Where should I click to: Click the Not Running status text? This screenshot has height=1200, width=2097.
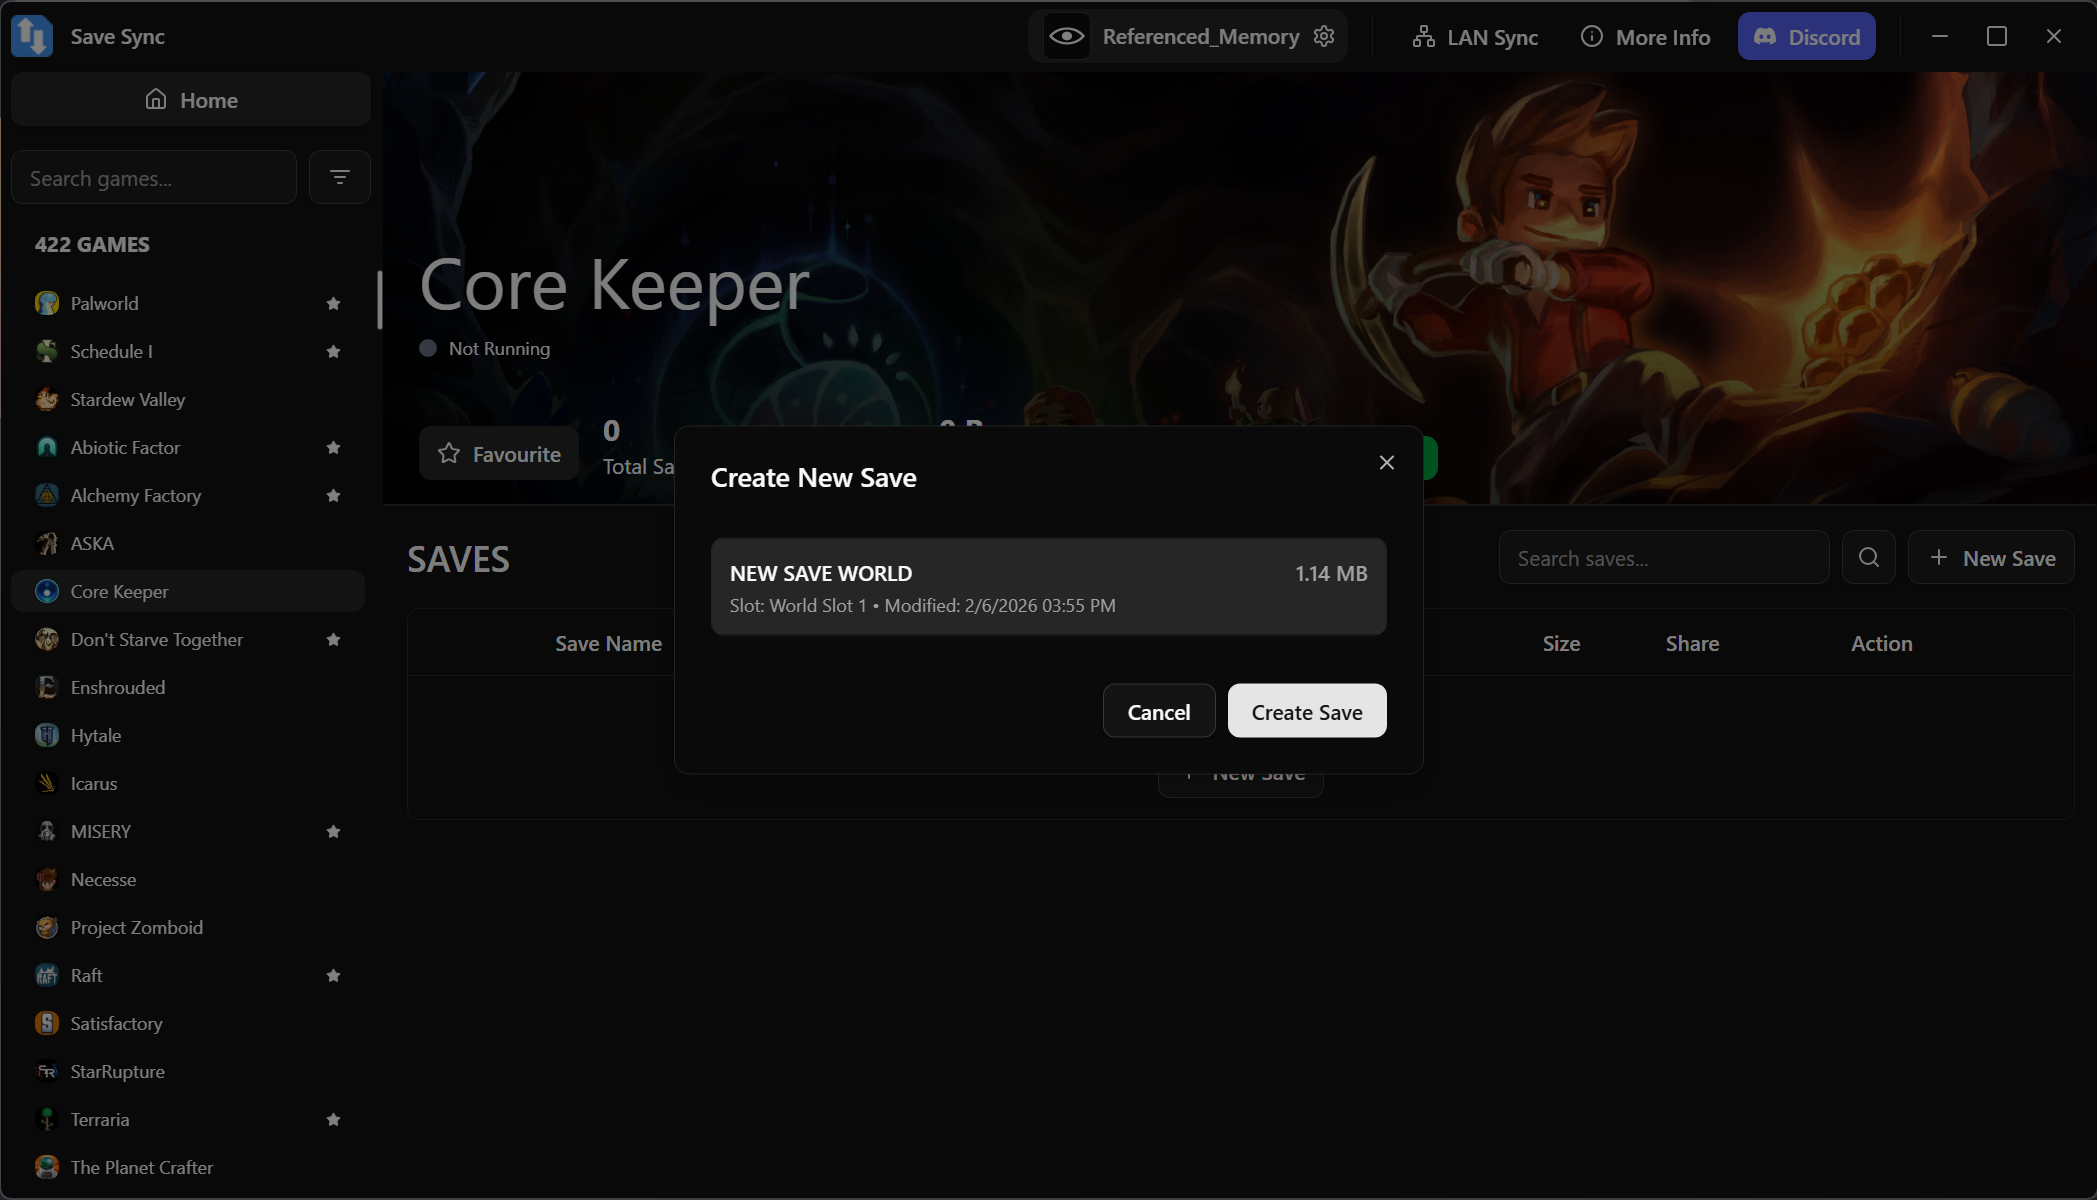[499, 348]
